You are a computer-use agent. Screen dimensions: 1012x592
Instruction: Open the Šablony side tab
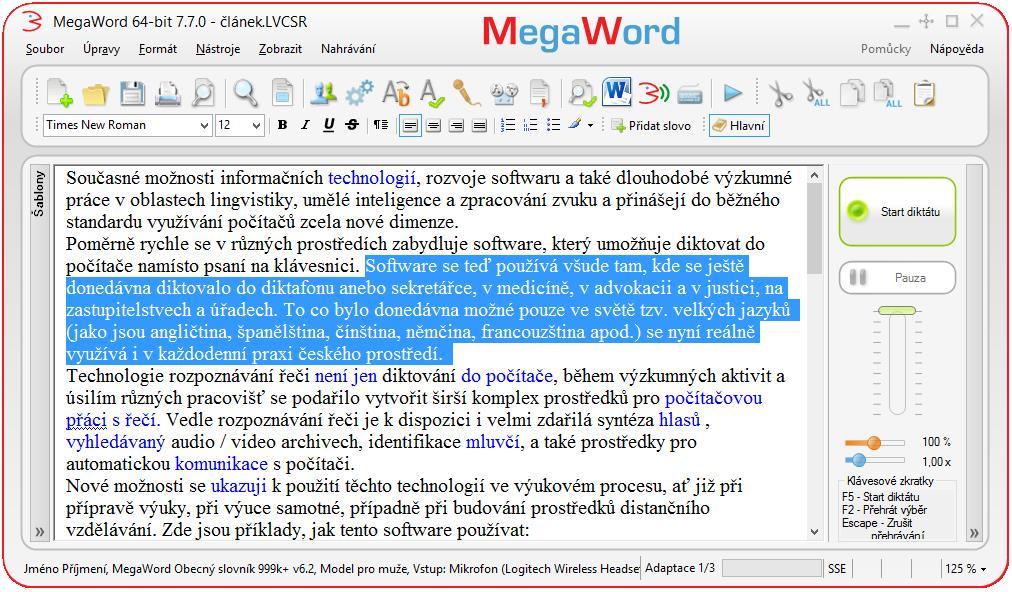(x=39, y=194)
